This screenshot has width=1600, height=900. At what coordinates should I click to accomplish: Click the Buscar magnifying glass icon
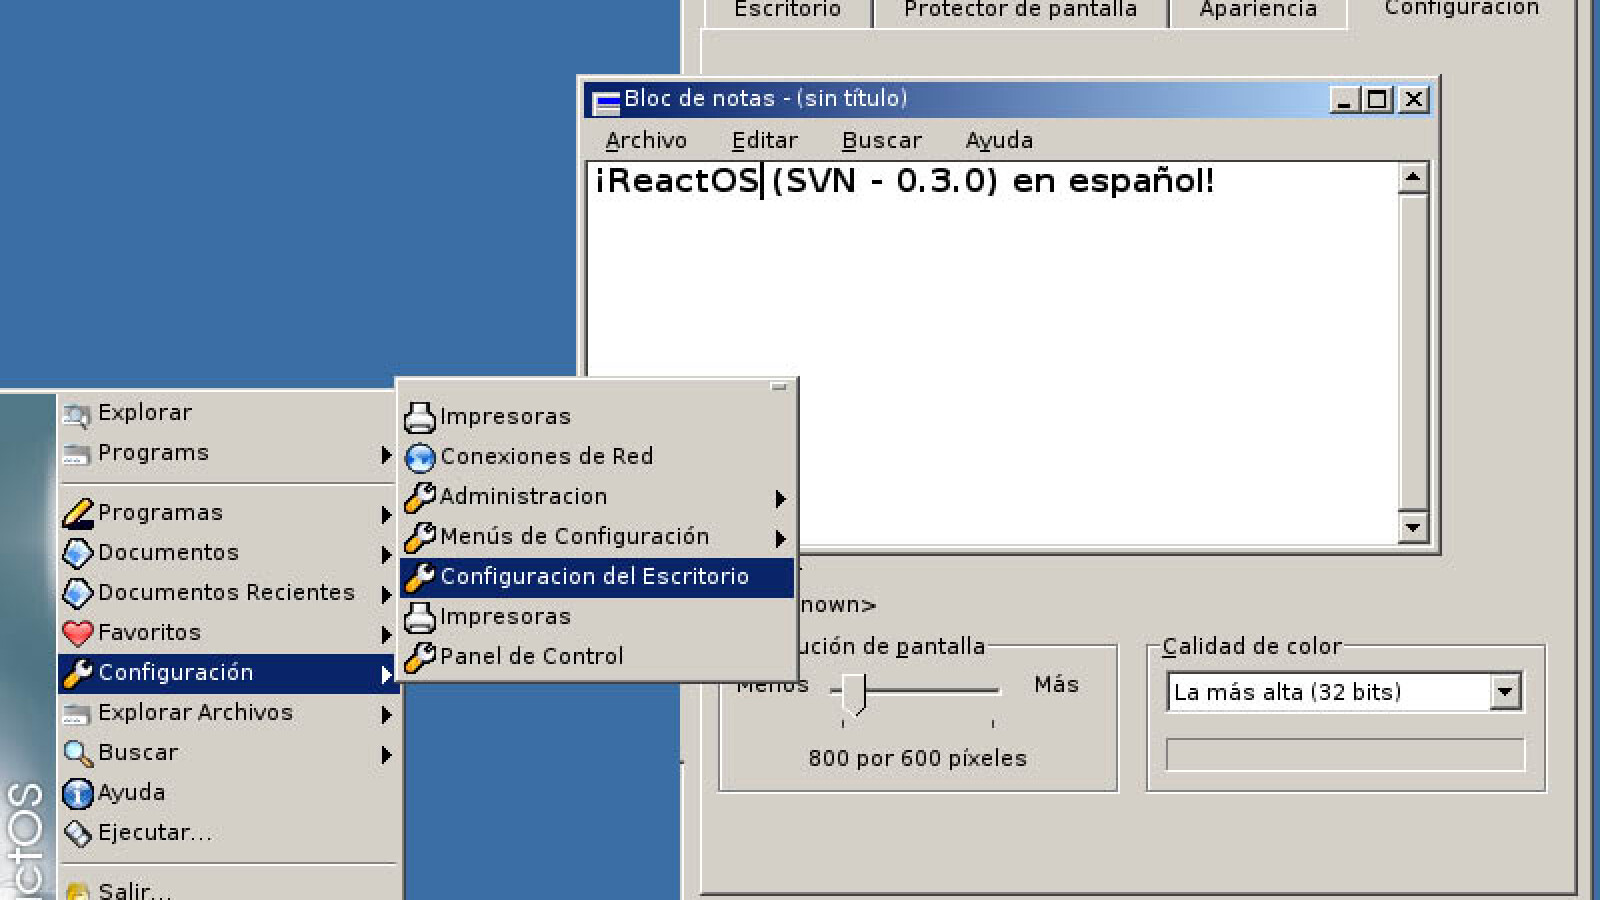[77, 753]
